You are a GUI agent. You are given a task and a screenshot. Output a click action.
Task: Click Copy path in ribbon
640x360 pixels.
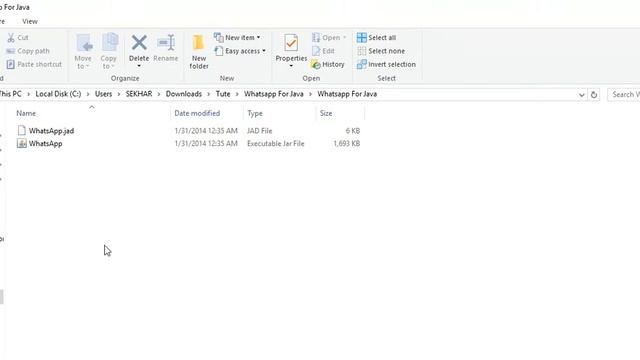point(28,51)
